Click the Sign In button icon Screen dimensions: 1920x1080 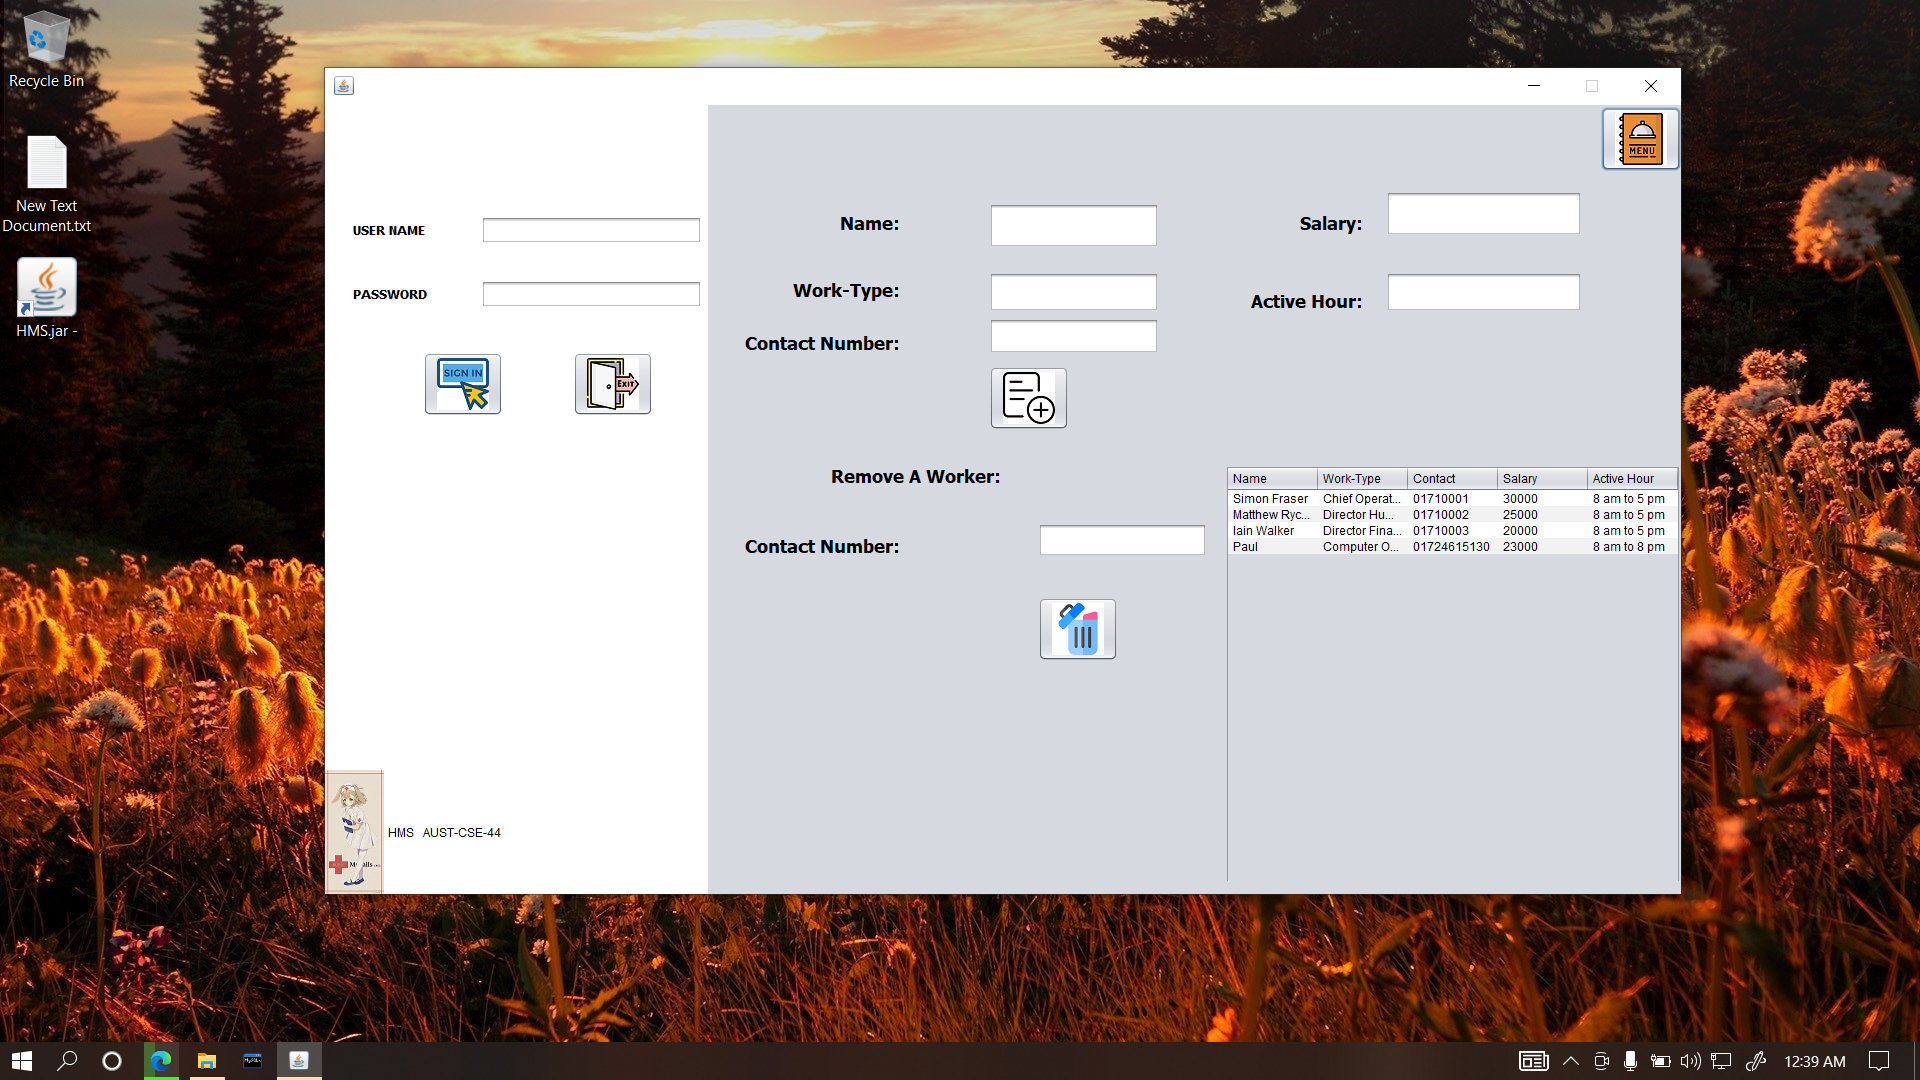[x=462, y=384]
